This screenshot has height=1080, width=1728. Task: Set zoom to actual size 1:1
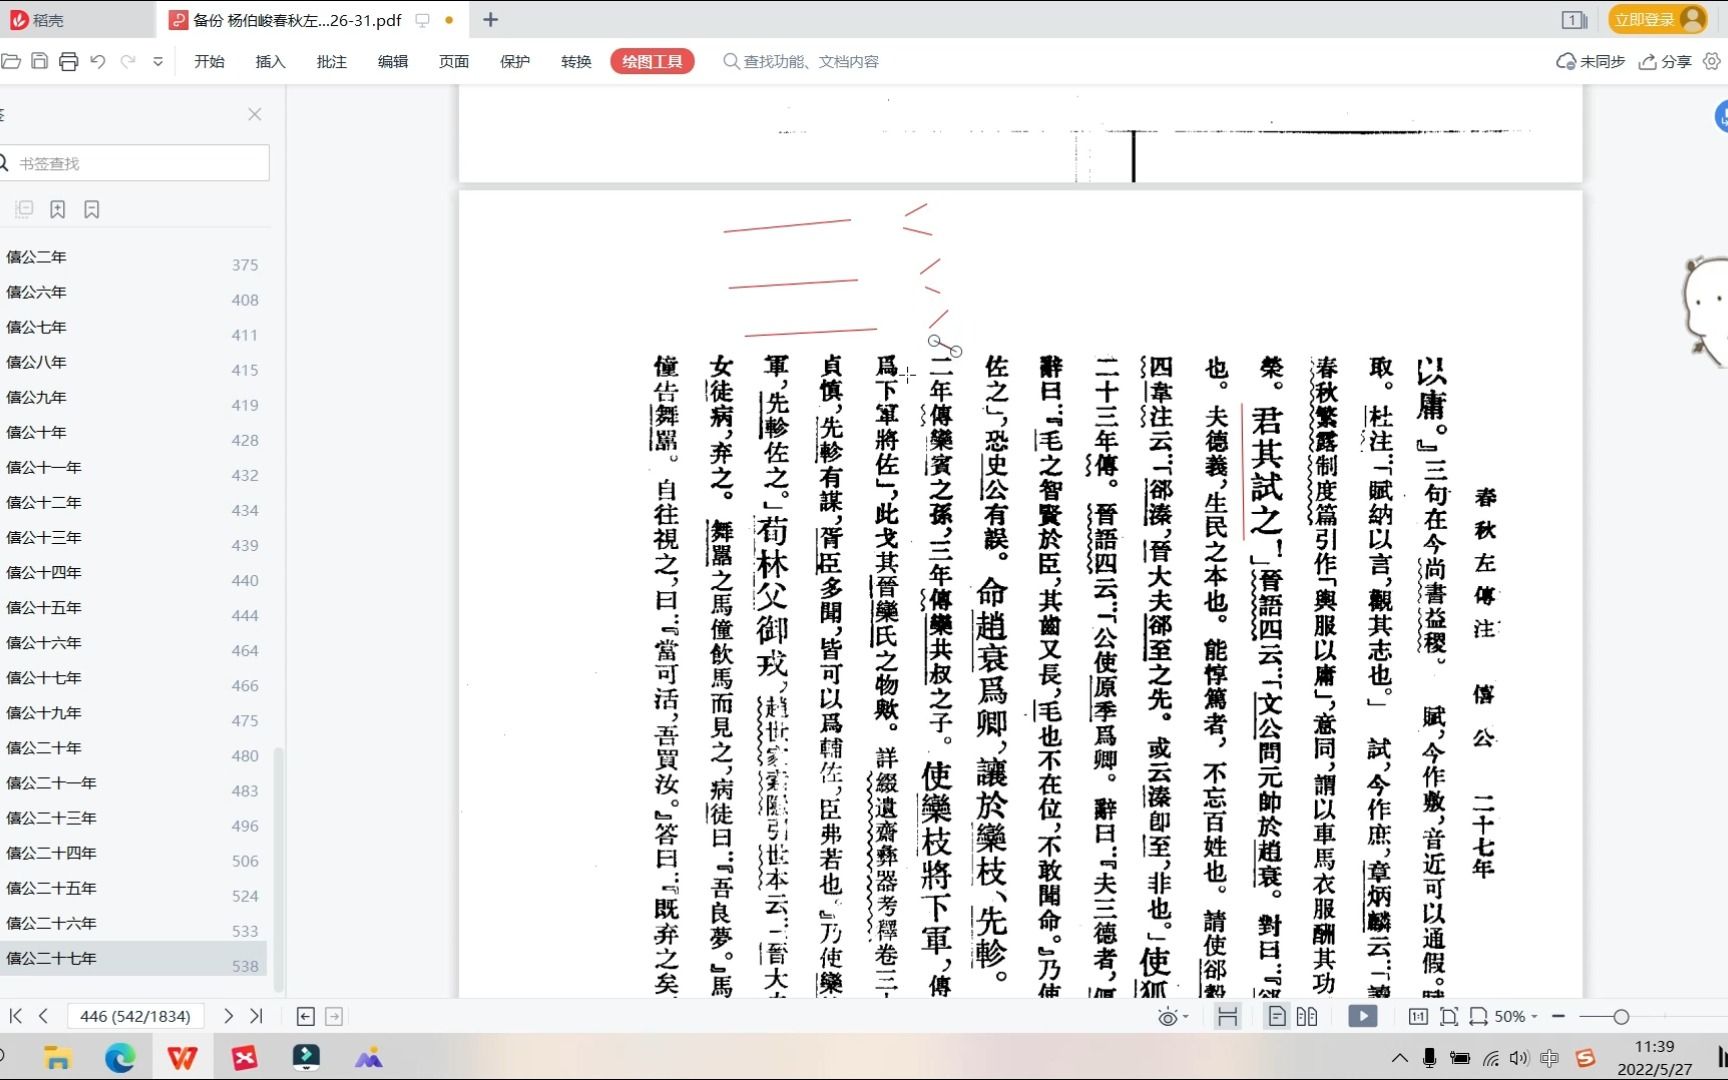[1418, 1017]
